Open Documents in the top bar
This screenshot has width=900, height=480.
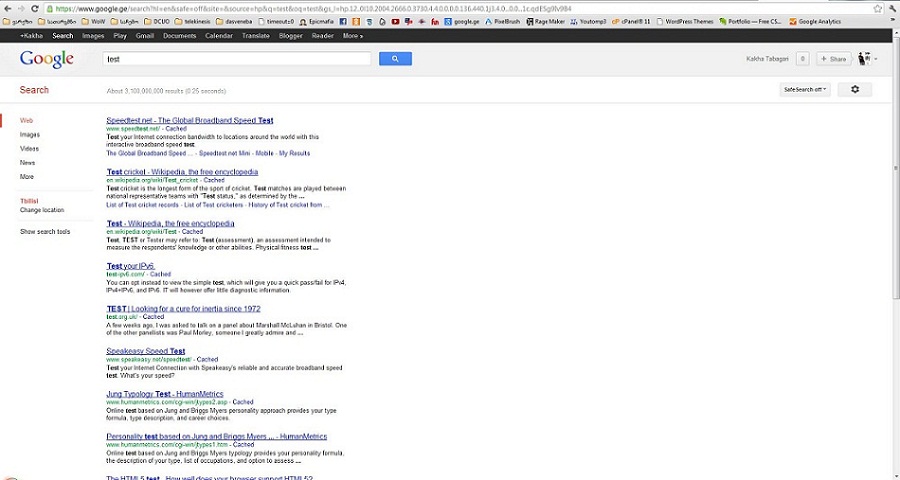pos(179,36)
